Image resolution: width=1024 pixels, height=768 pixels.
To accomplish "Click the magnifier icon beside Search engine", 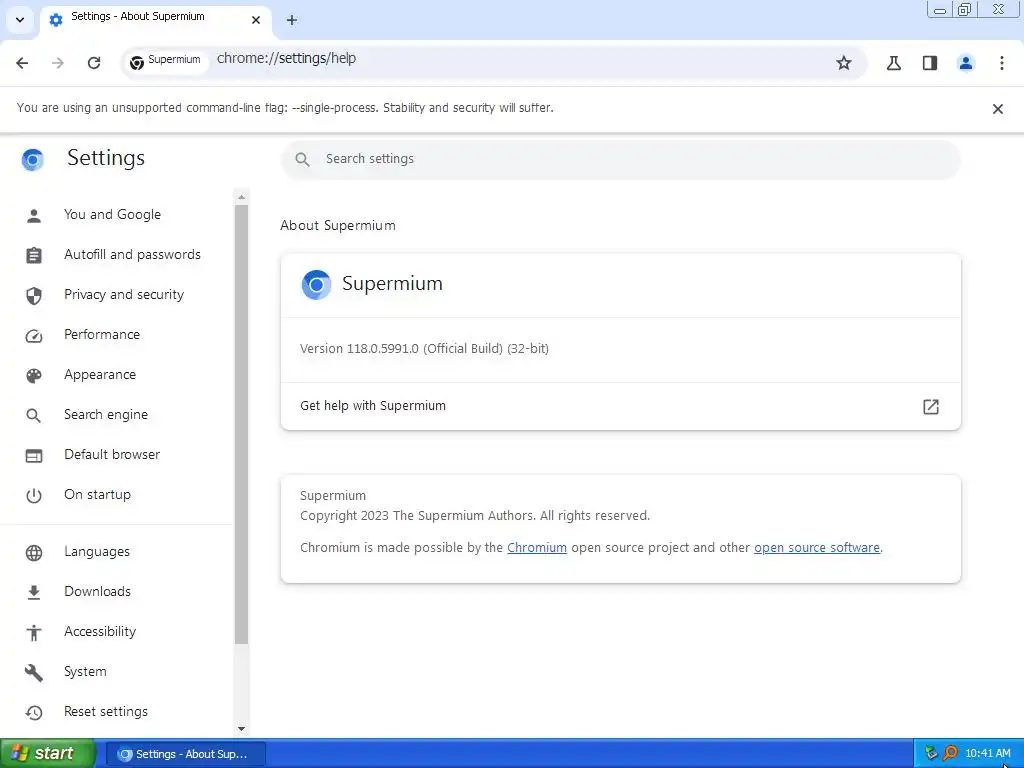I will coord(34,415).
